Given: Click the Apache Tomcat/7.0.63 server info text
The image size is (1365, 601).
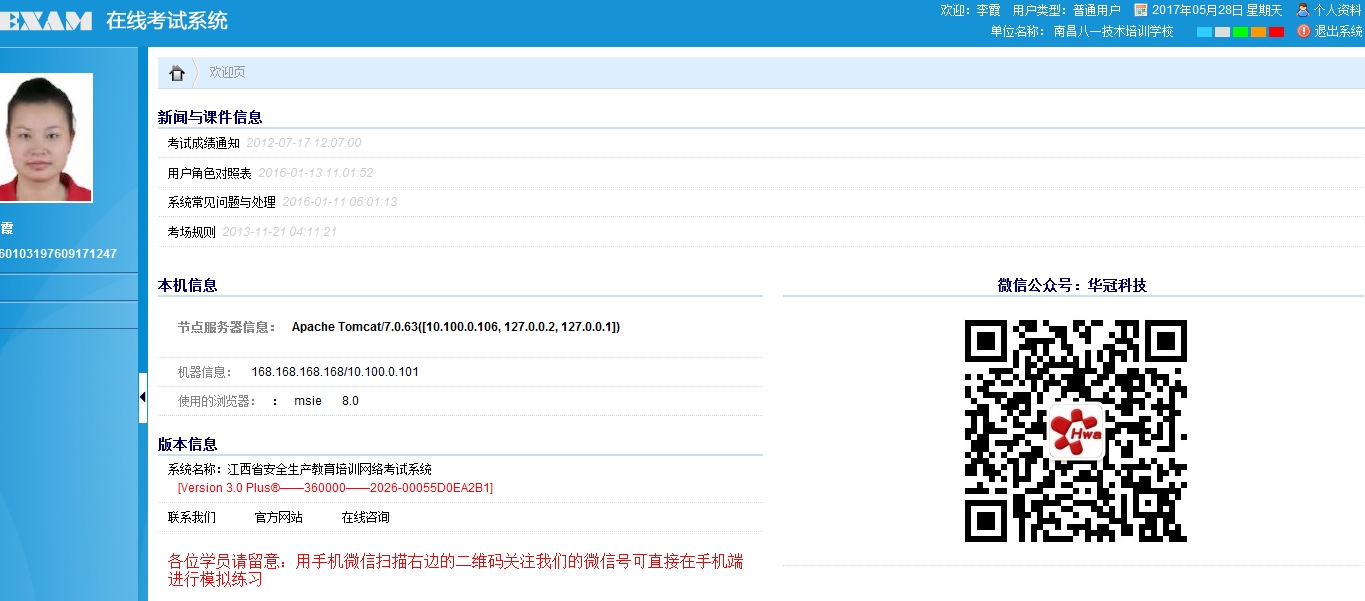Looking at the screenshot, I should 456,327.
